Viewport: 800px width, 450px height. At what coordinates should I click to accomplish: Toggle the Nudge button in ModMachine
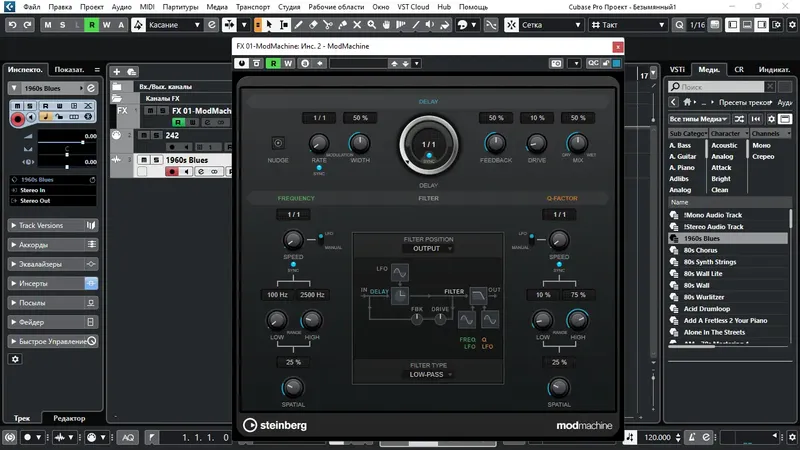click(x=278, y=143)
